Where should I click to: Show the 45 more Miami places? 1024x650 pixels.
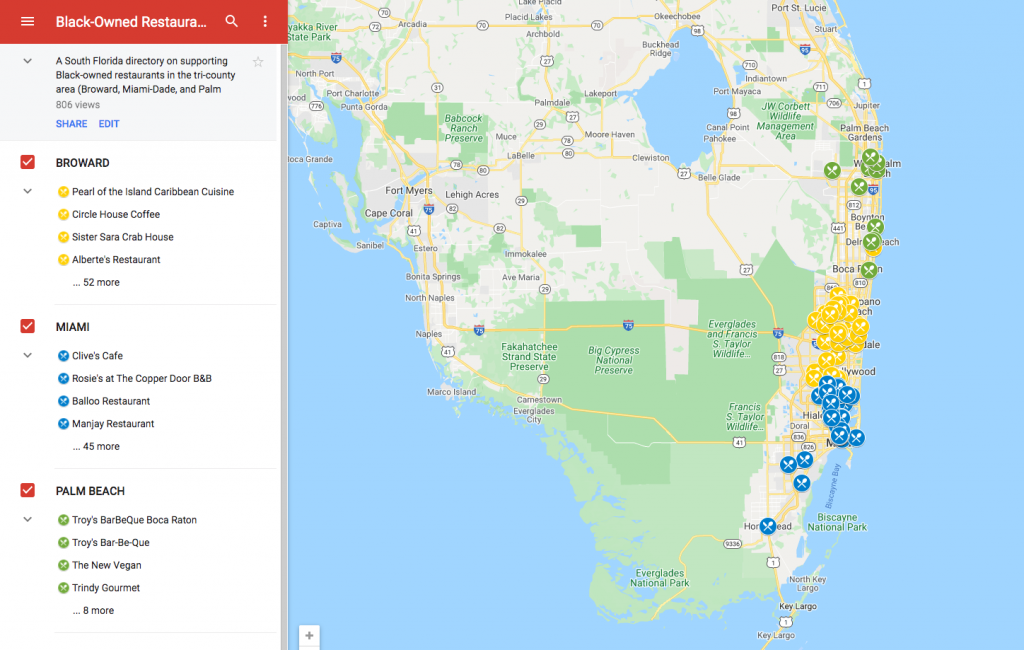(x=96, y=446)
